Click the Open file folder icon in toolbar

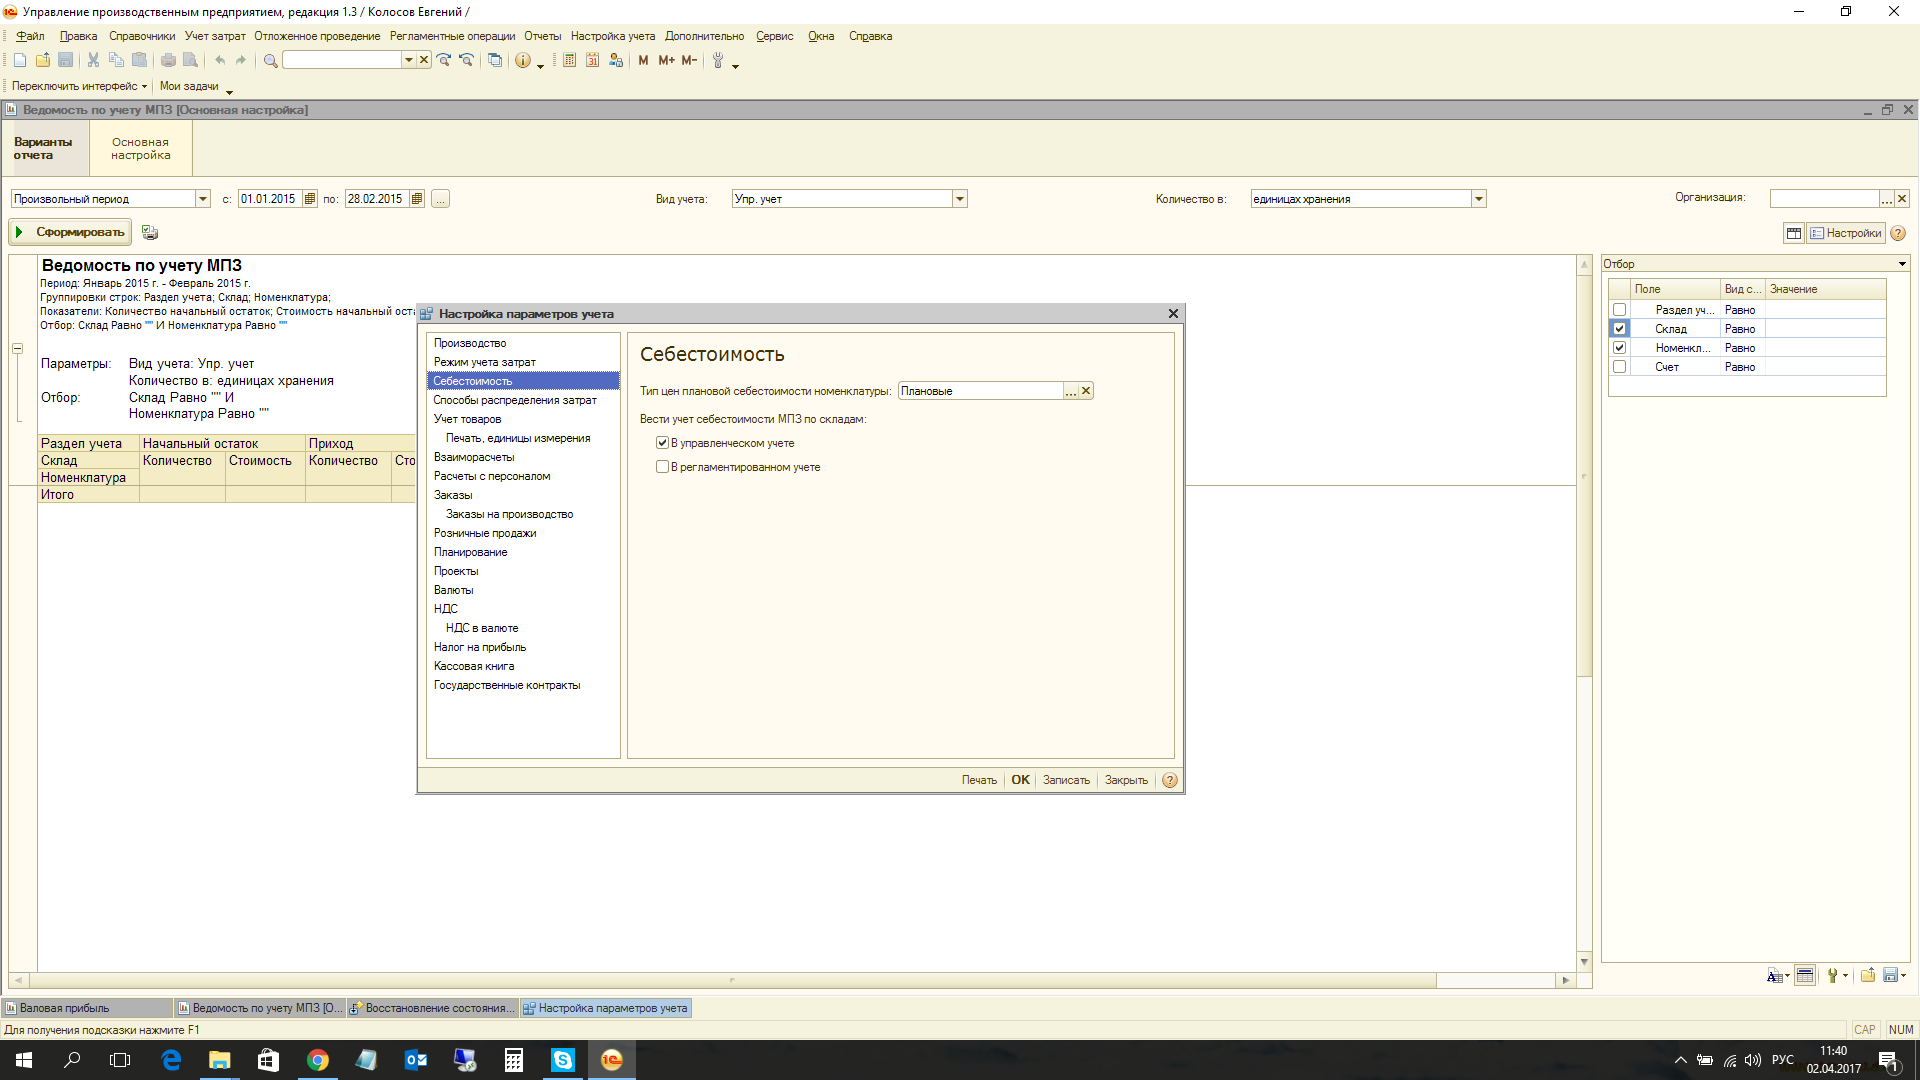pyautogui.click(x=43, y=61)
